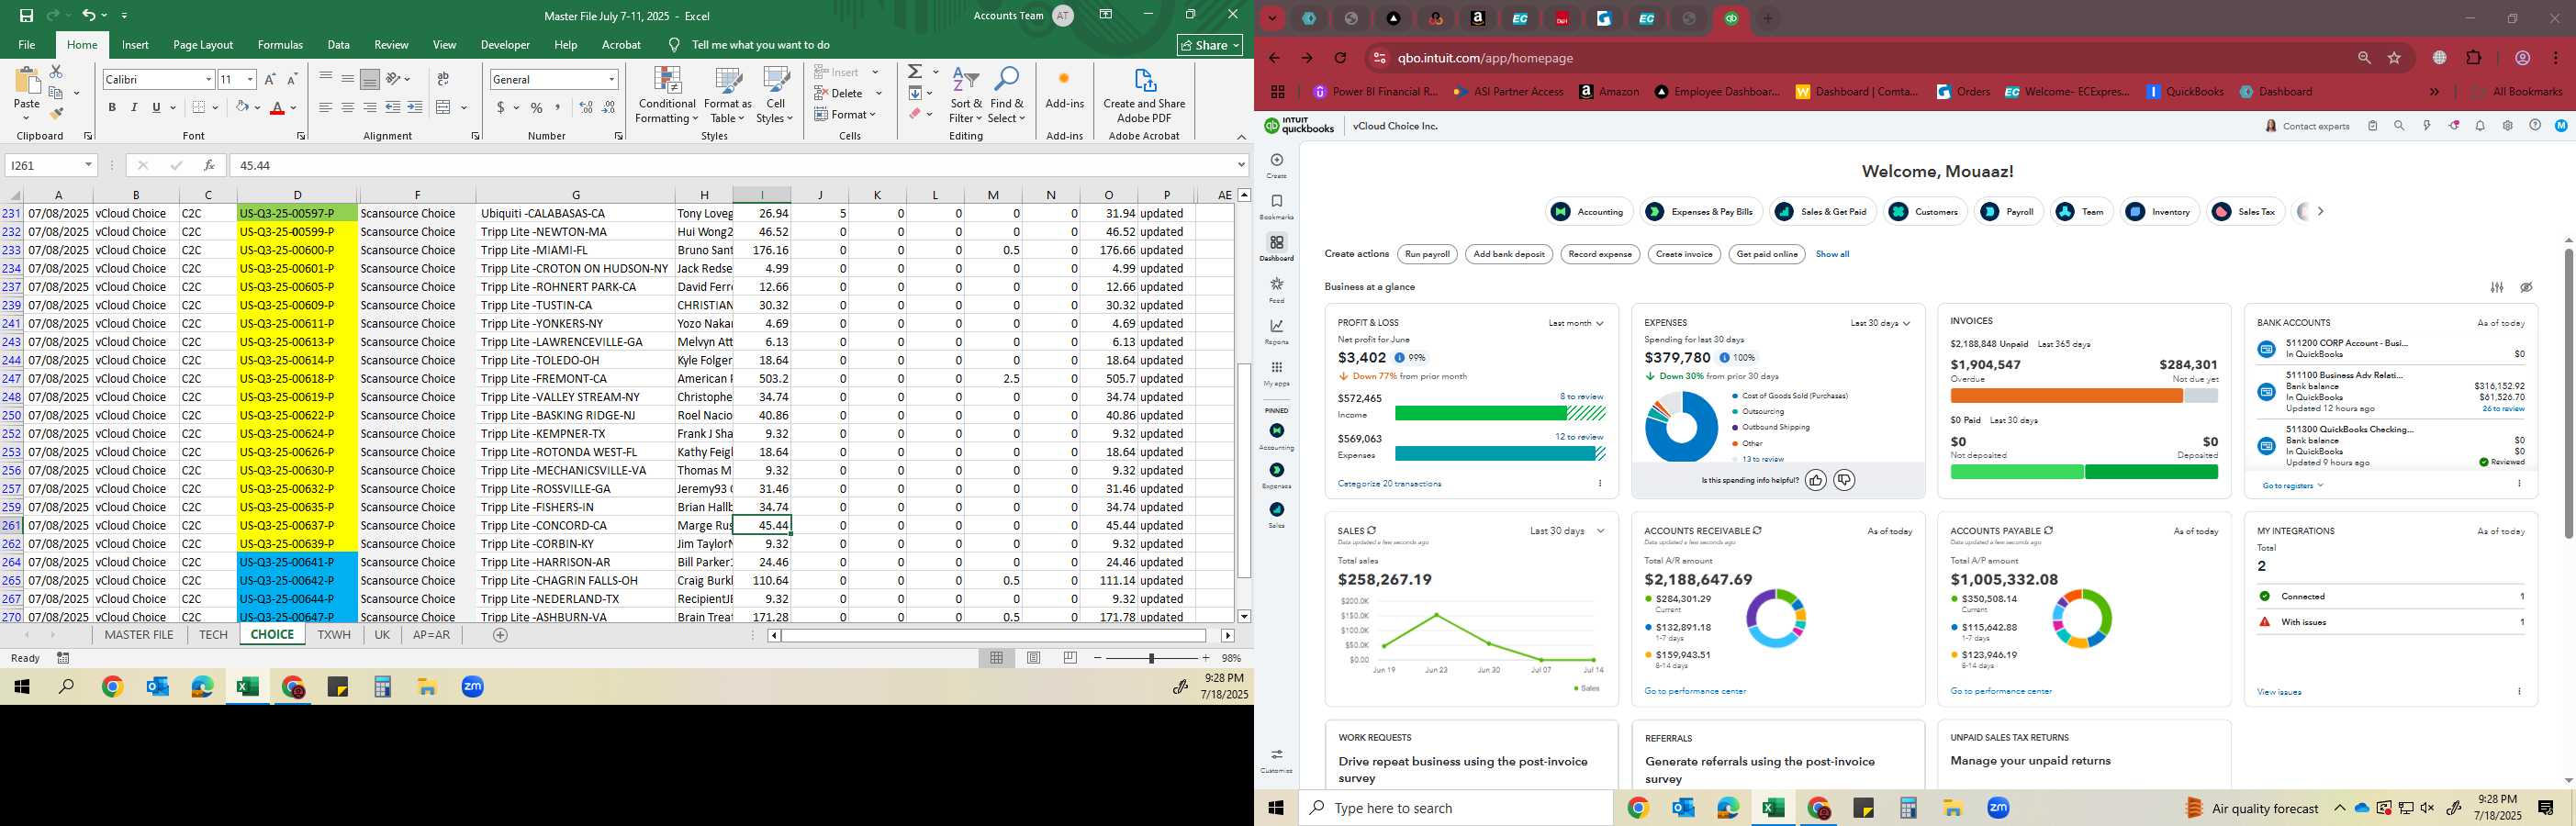The height and width of the screenshot is (826, 2576).
Task: Click the Increase Decimal icon
Action: click(x=587, y=107)
